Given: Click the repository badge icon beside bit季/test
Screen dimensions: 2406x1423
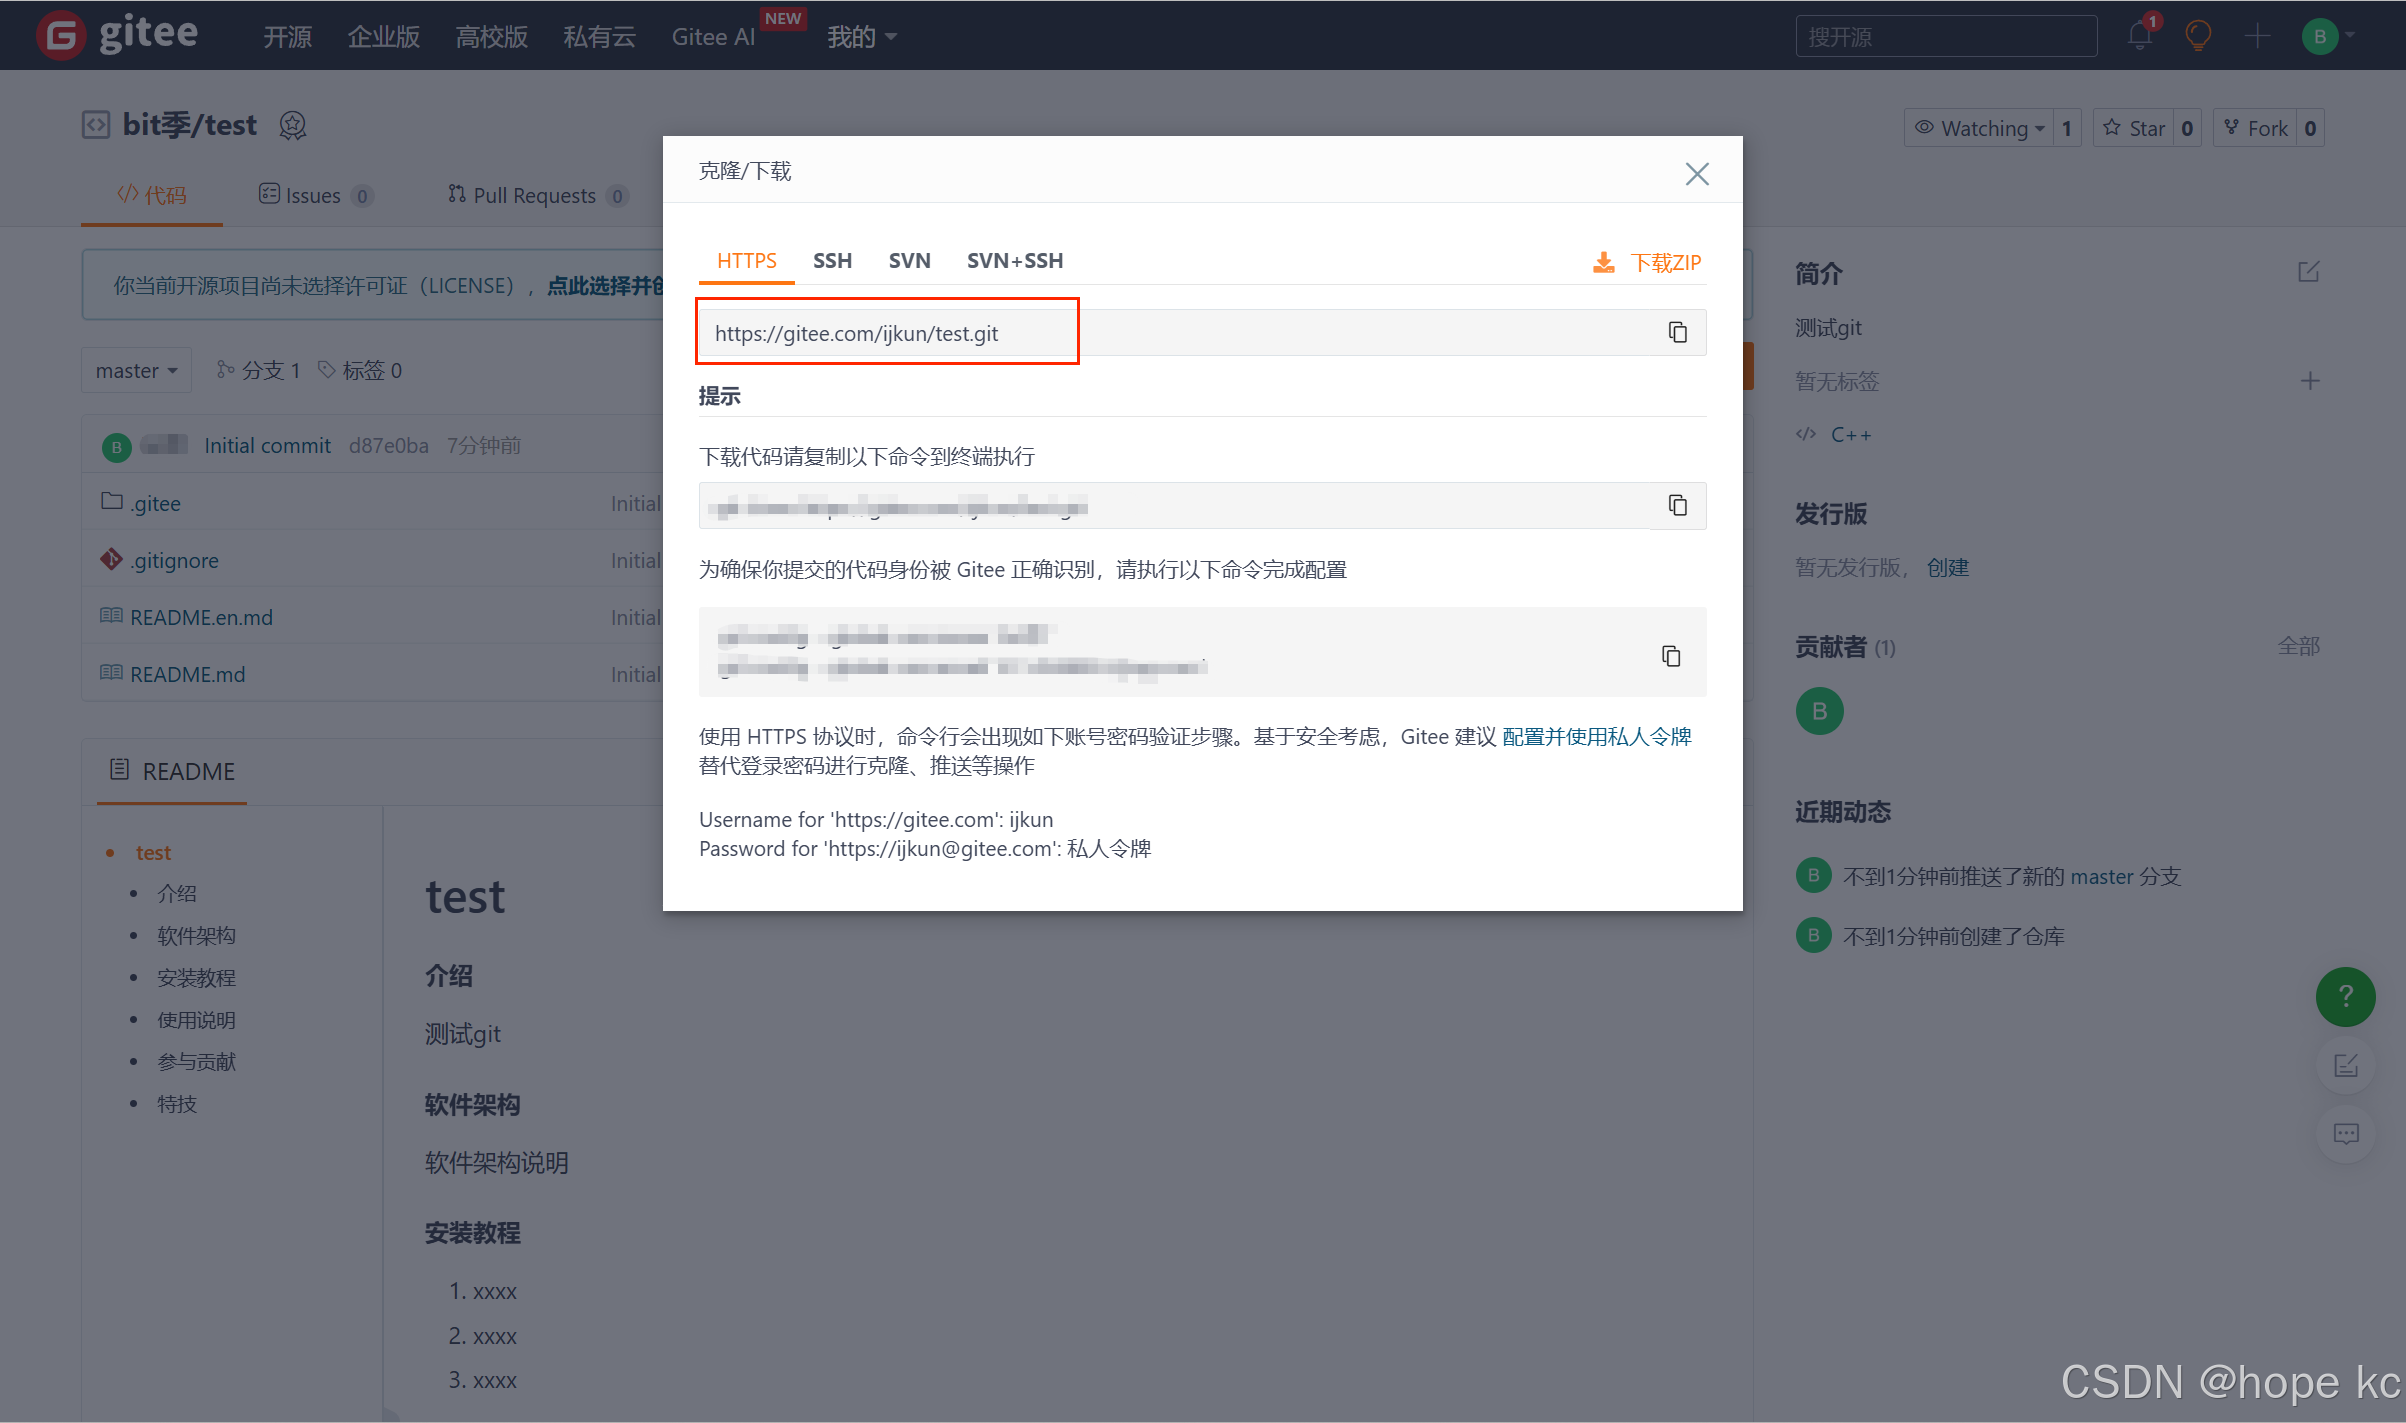Looking at the screenshot, I should point(292,125).
